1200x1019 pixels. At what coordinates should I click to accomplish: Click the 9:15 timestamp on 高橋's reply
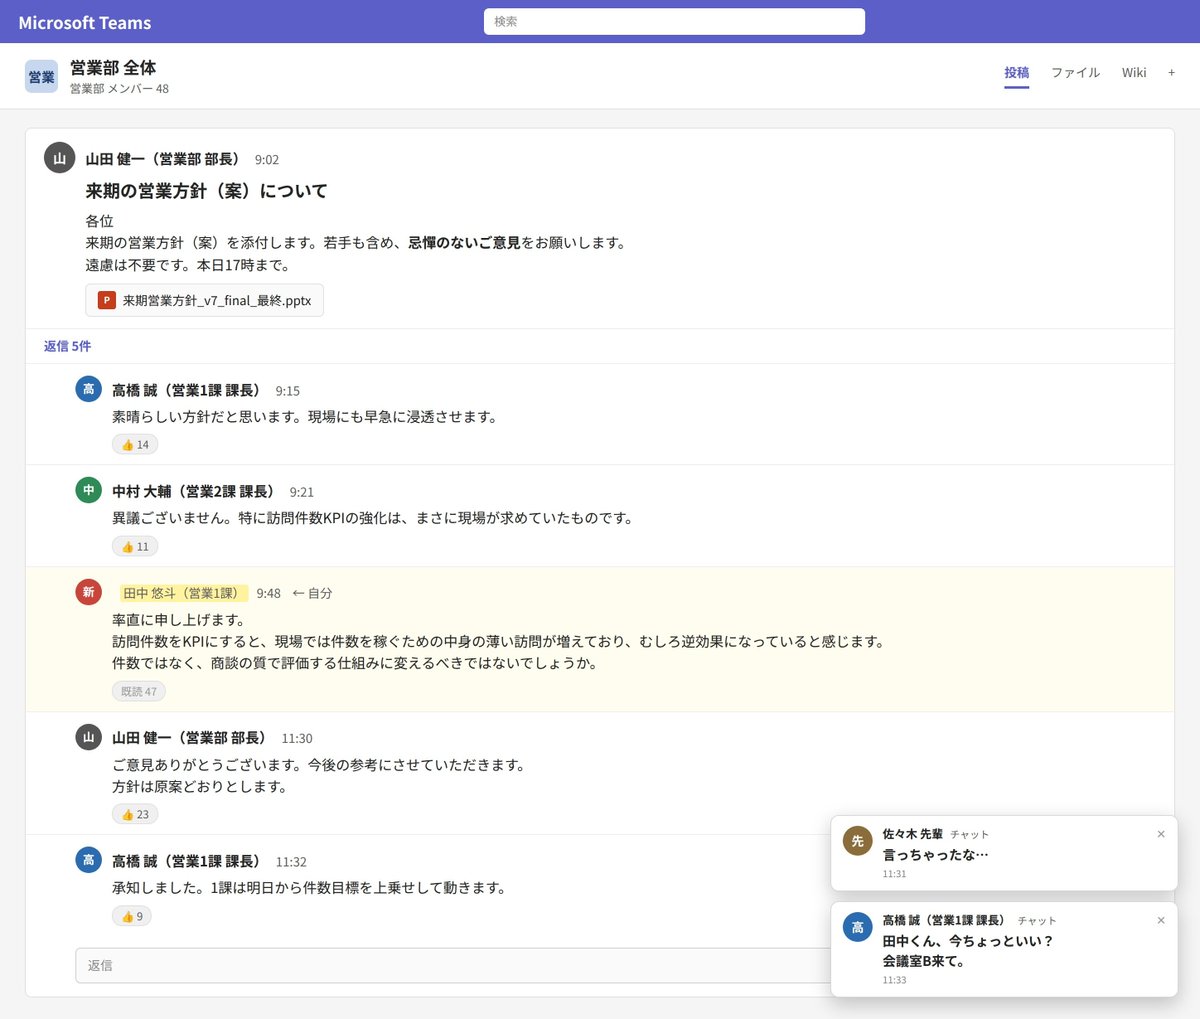coord(287,391)
